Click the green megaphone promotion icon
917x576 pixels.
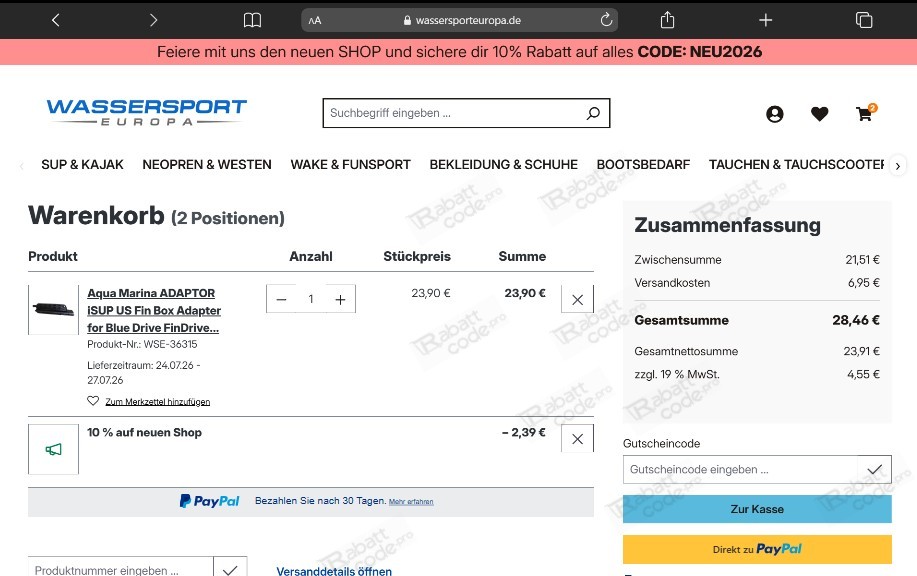pyautogui.click(x=53, y=449)
